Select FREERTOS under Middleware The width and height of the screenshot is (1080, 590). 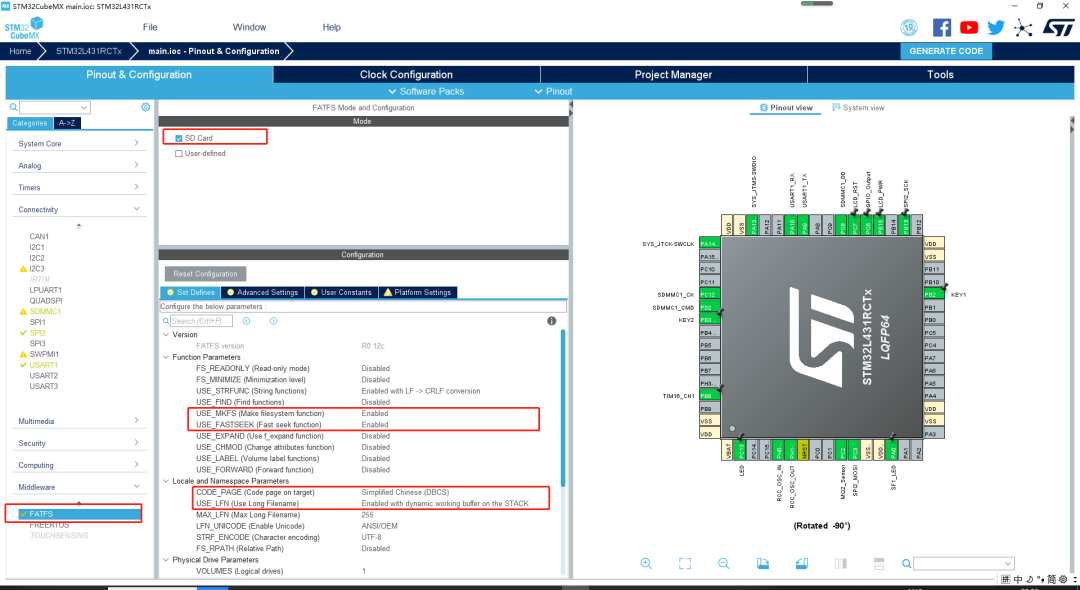point(49,525)
